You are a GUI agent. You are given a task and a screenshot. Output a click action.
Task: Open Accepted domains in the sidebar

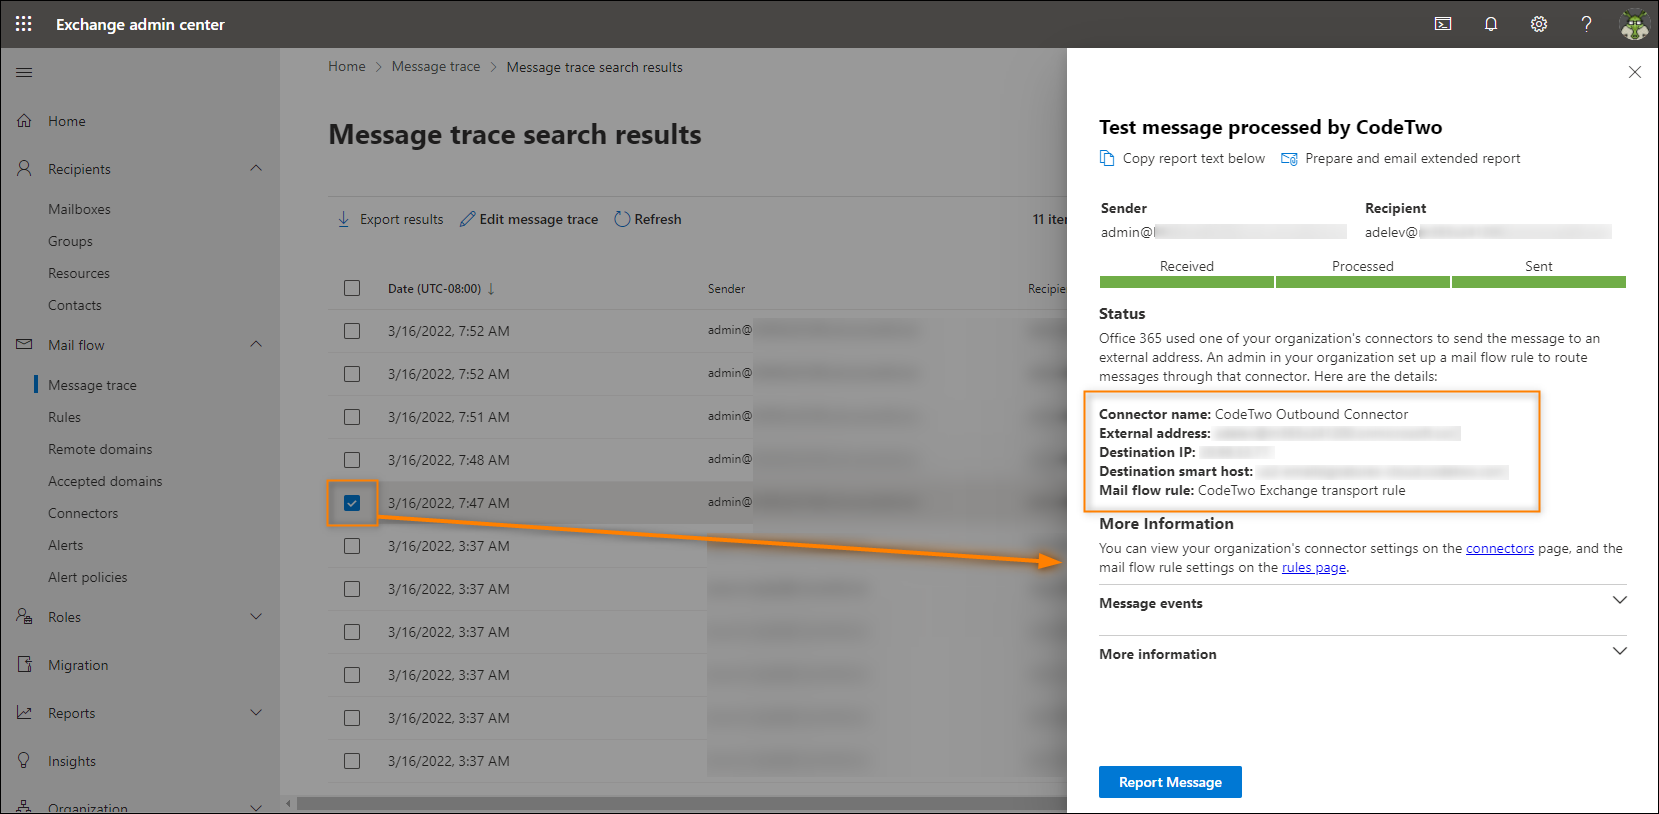tap(105, 481)
